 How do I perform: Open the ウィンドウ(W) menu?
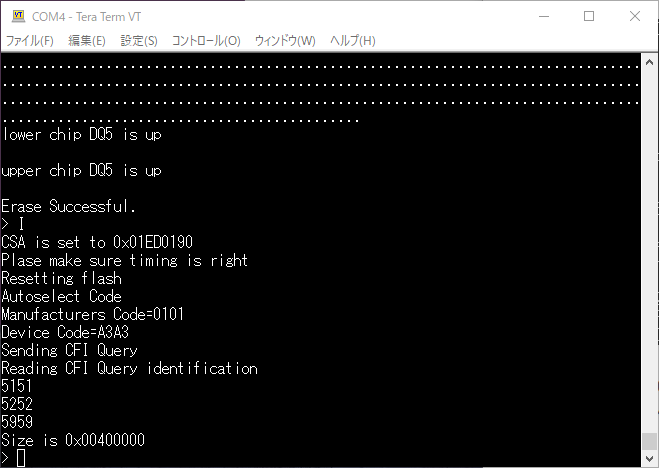coord(285,41)
